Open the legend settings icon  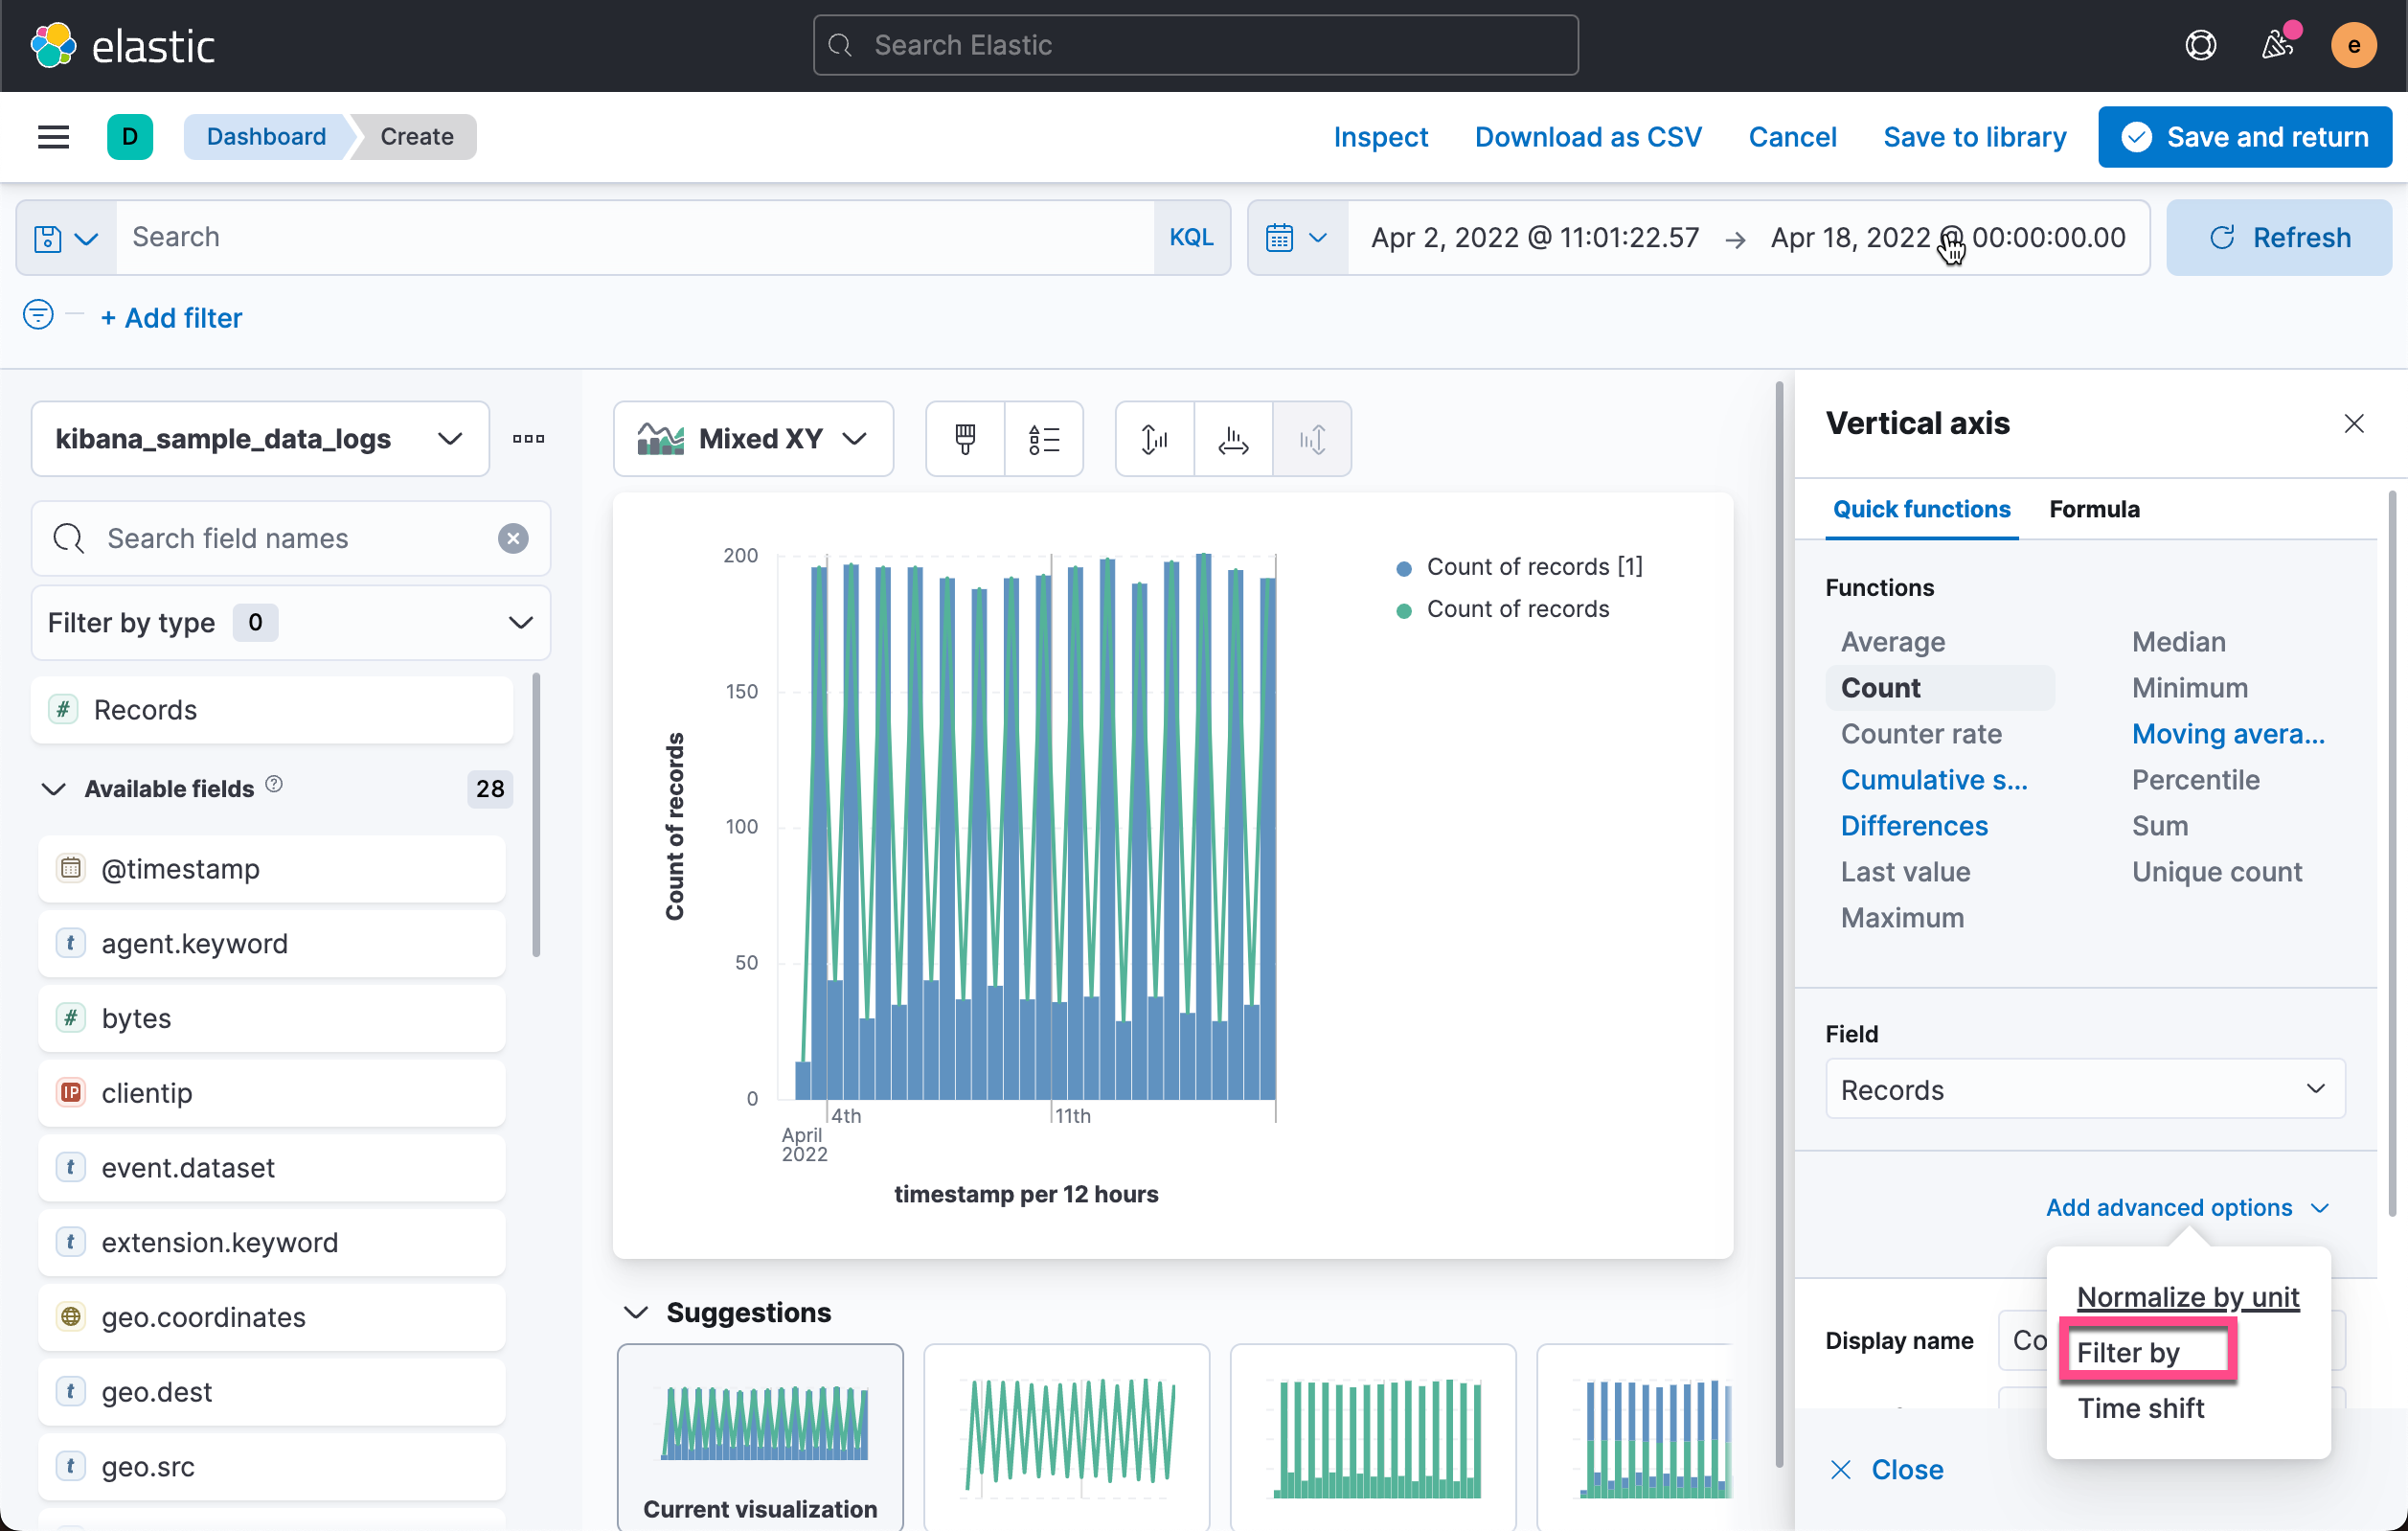1044,438
